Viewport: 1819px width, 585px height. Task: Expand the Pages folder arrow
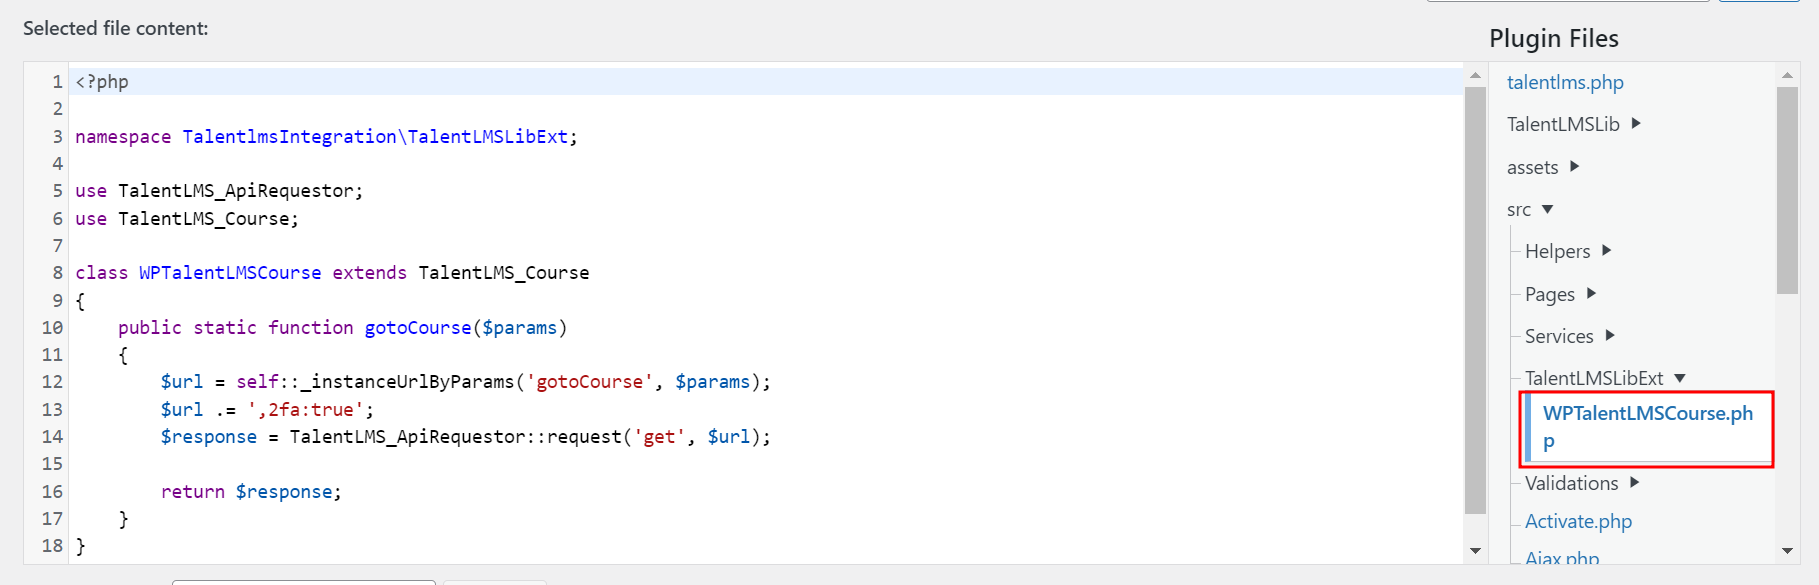pyautogui.click(x=1590, y=294)
